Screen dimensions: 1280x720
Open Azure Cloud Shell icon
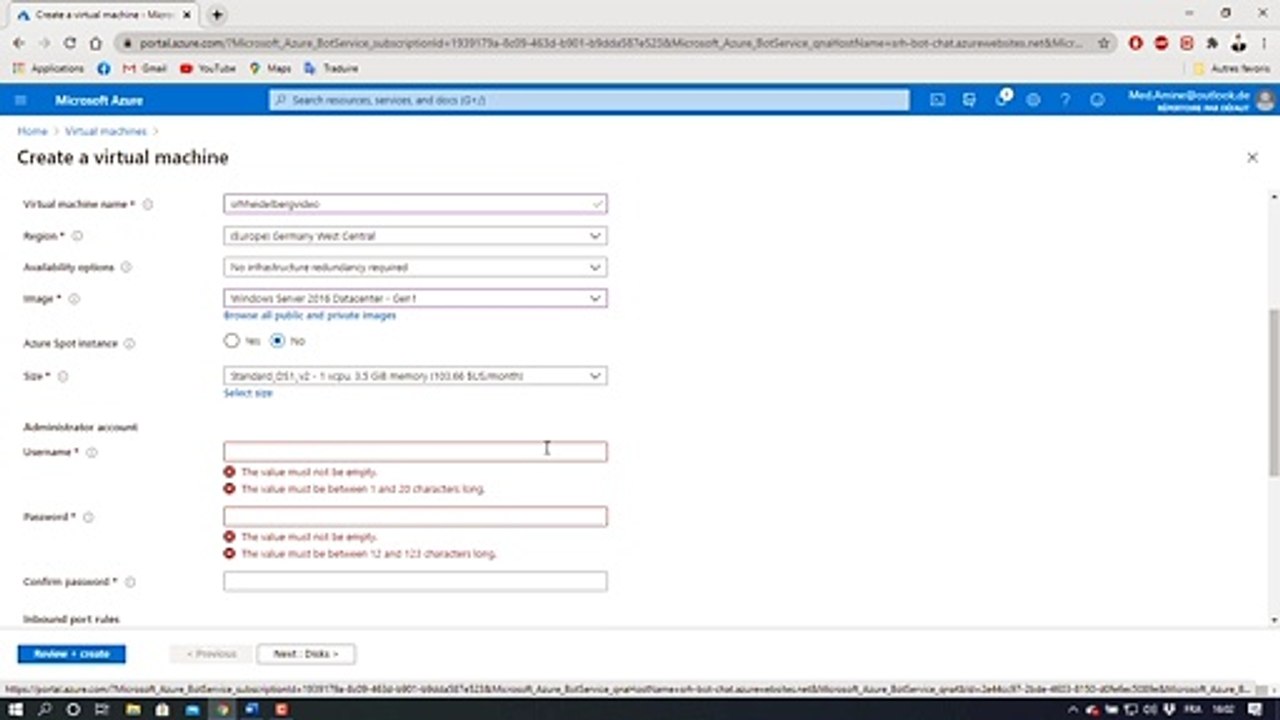pyautogui.click(x=937, y=100)
